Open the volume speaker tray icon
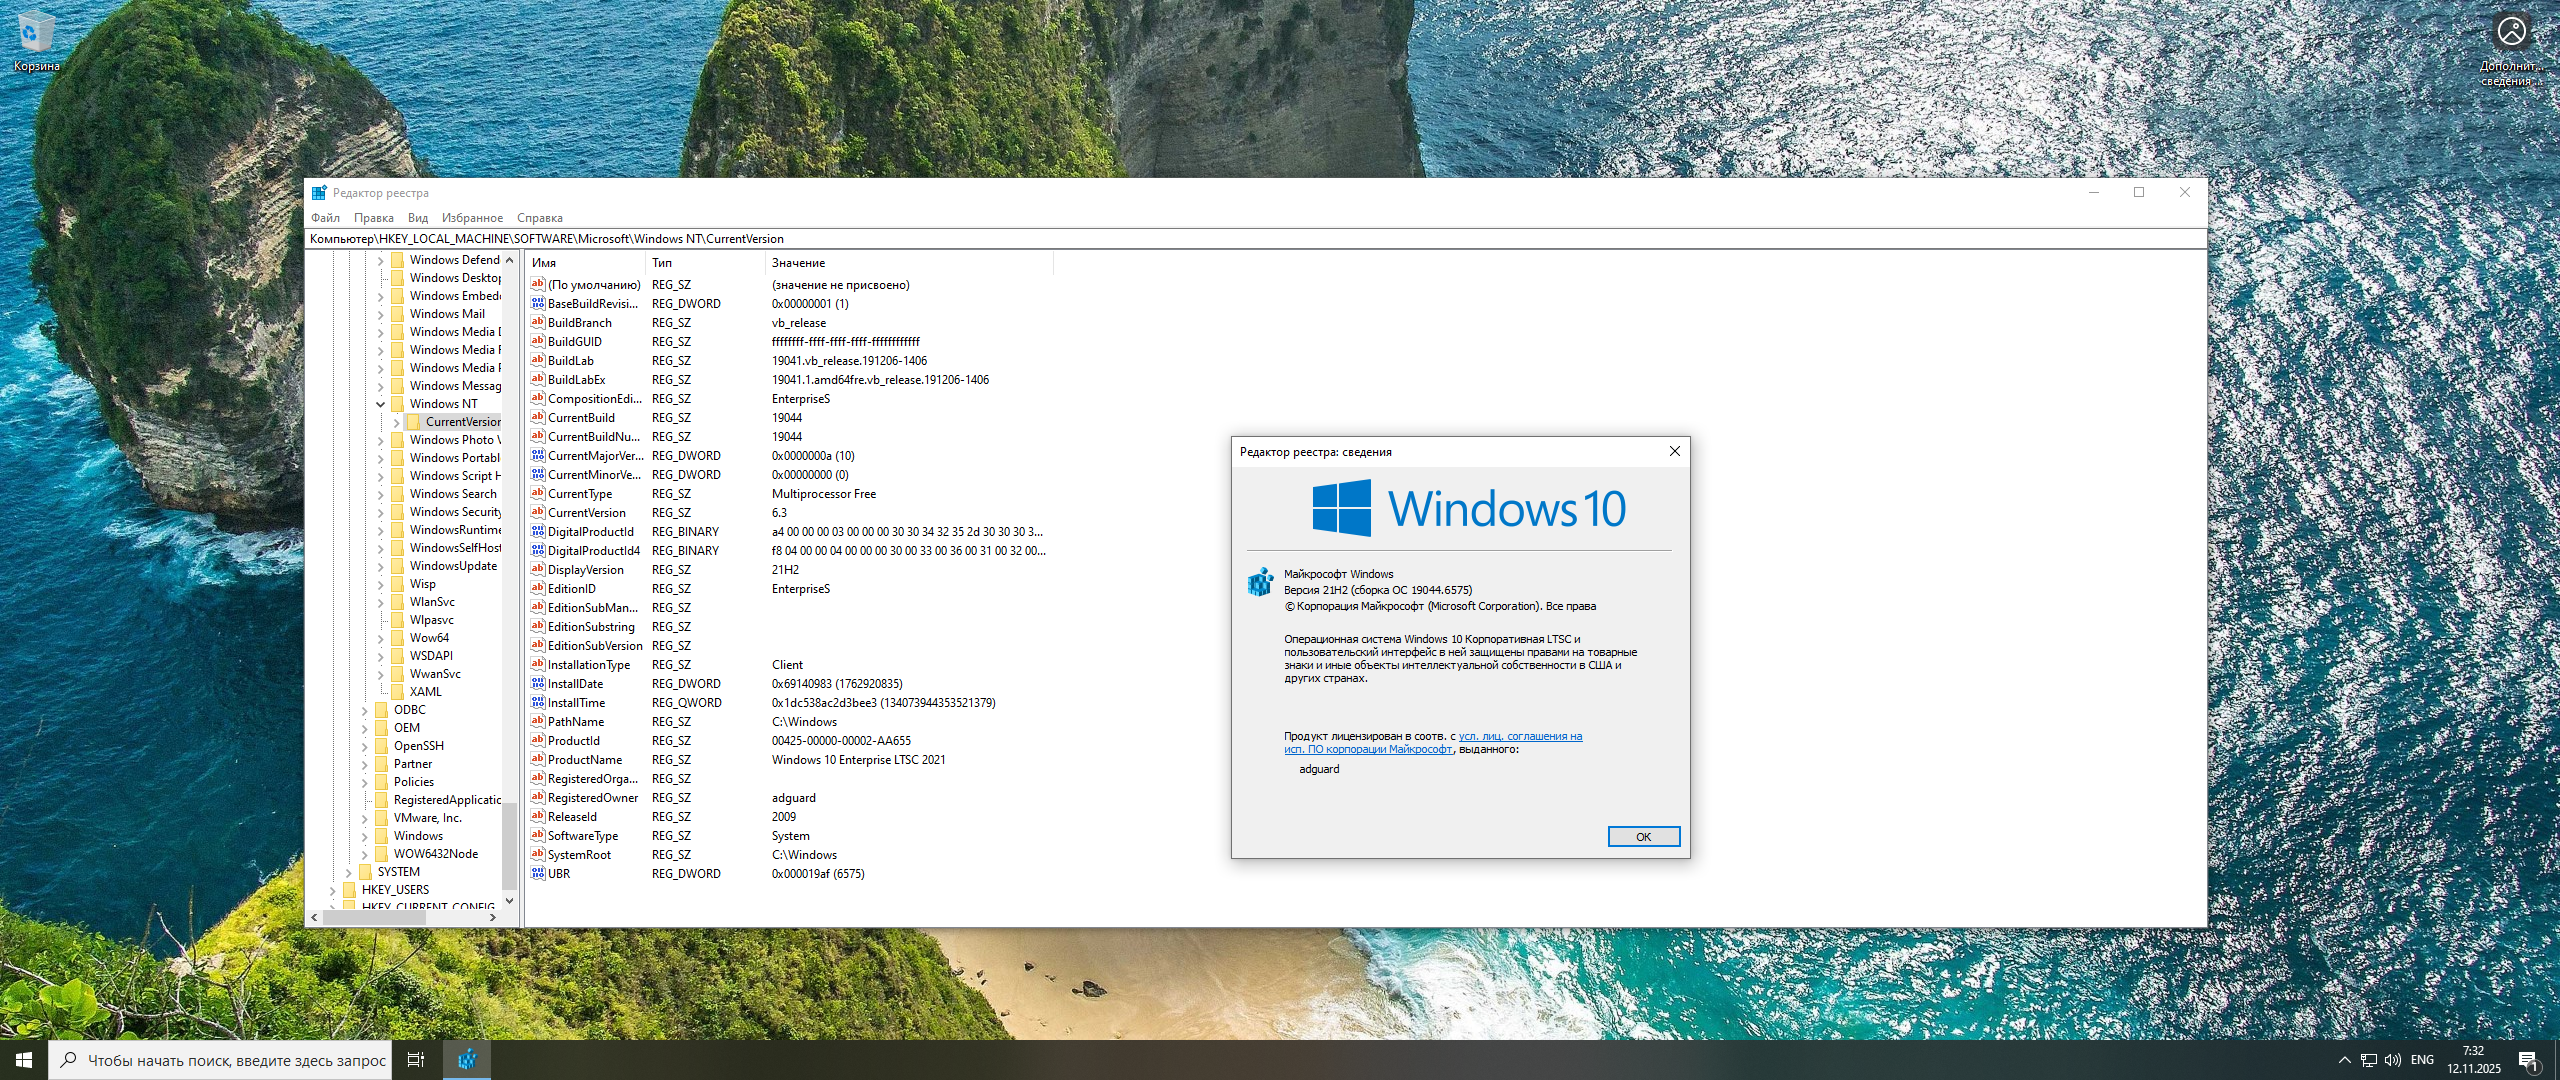The width and height of the screenshot is (2560, 1080). 2392,1060
